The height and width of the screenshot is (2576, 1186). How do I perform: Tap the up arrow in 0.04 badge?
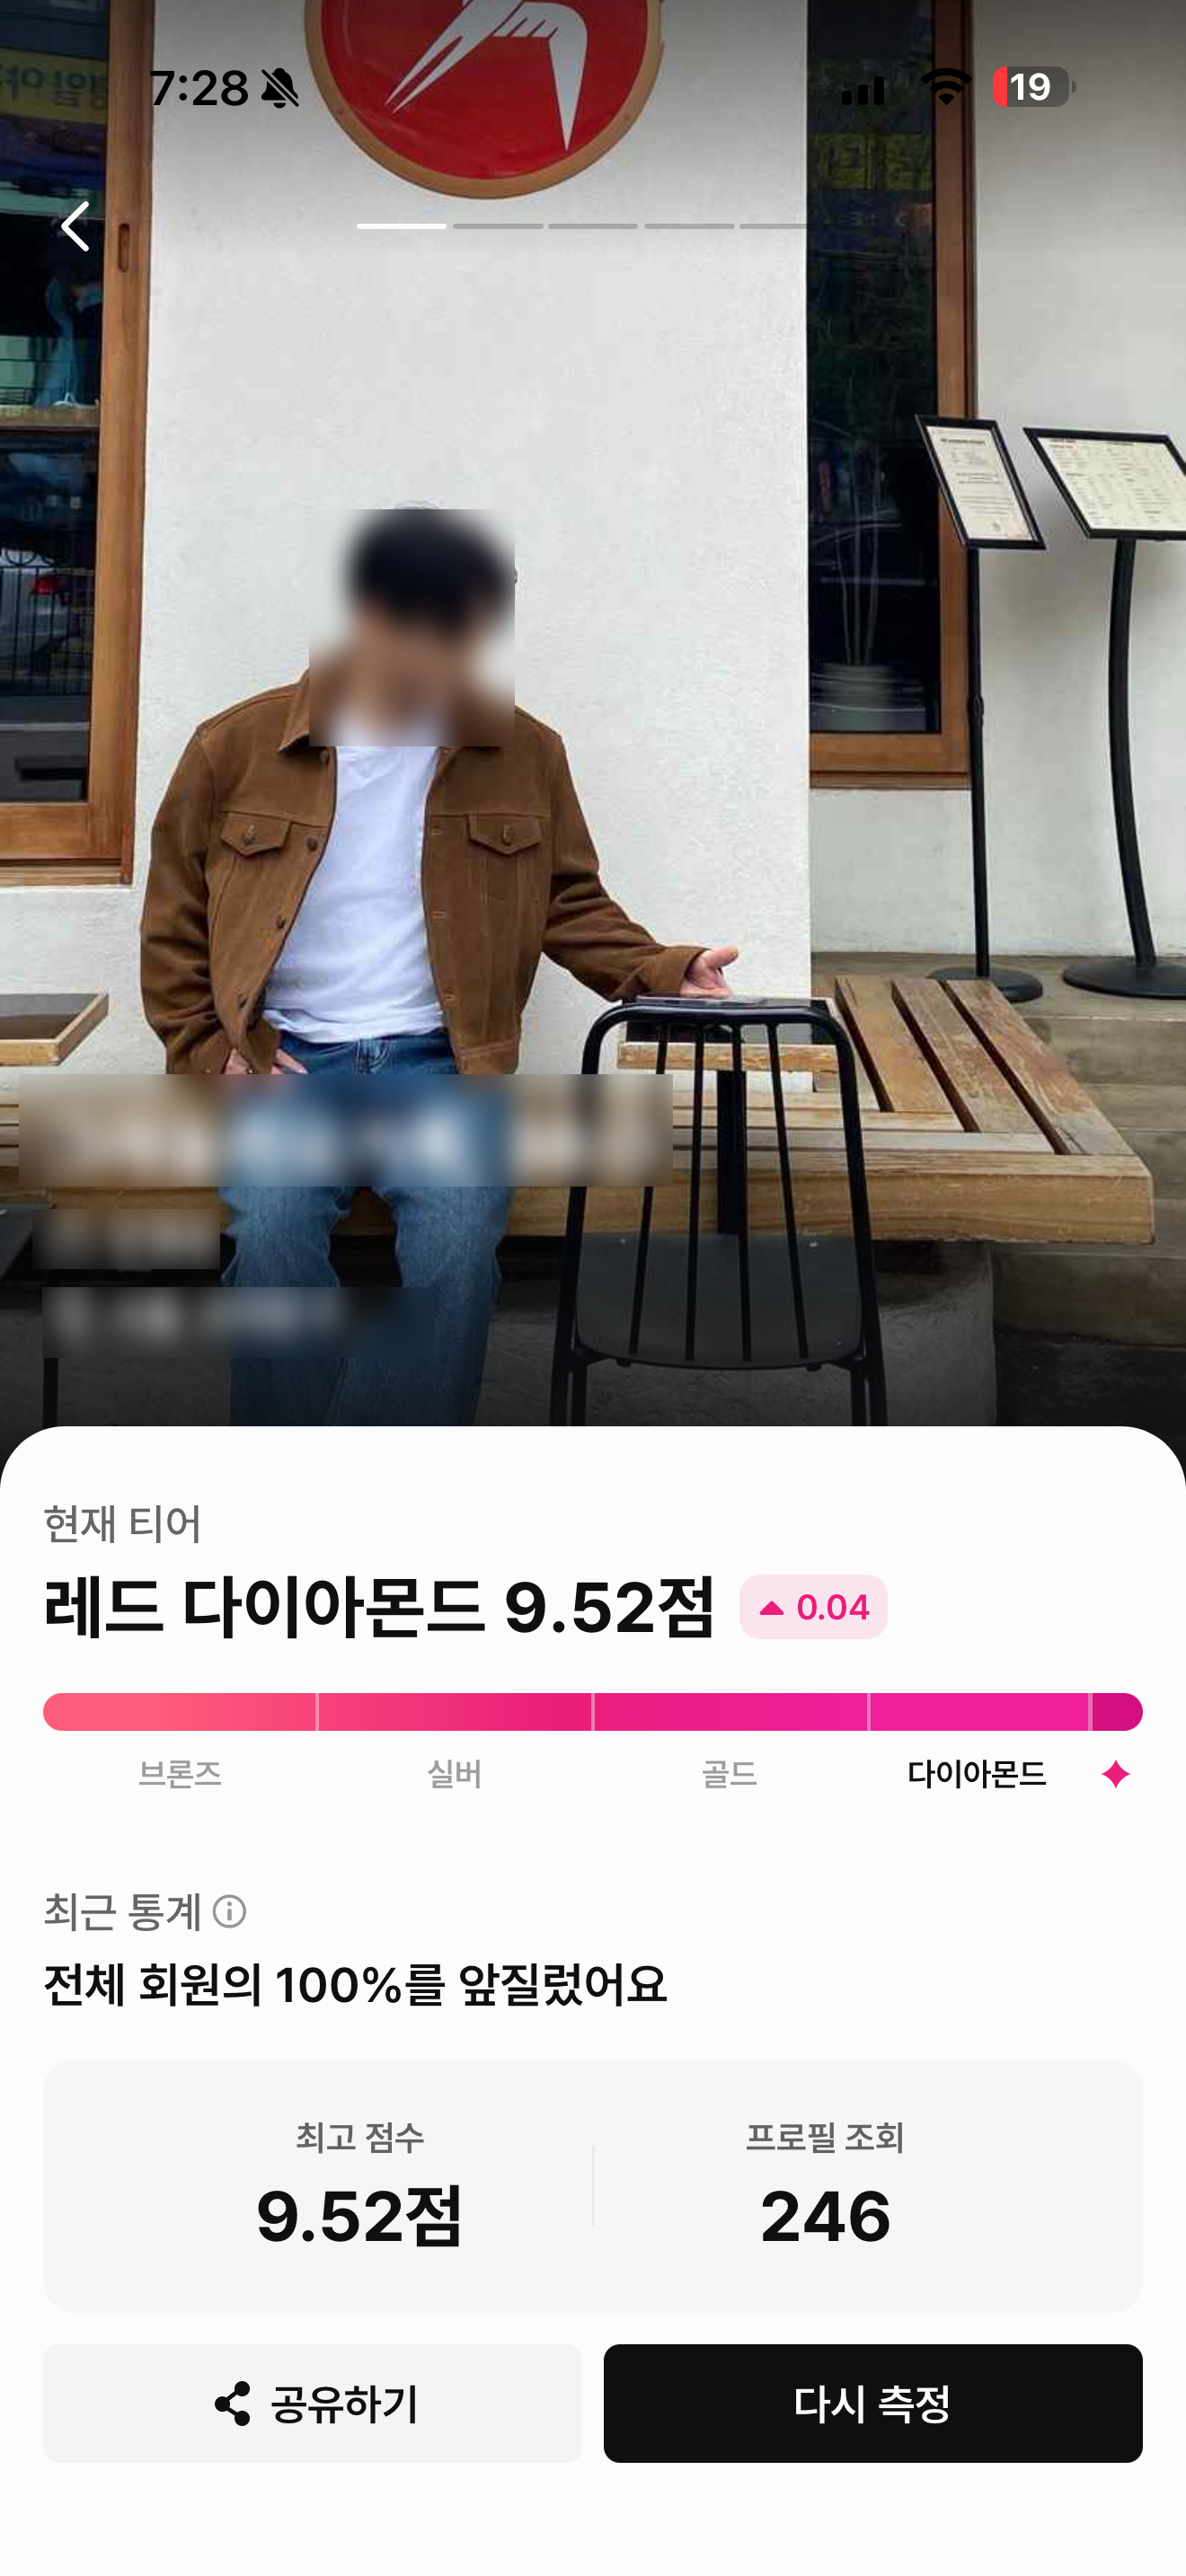pos(771,1608)
